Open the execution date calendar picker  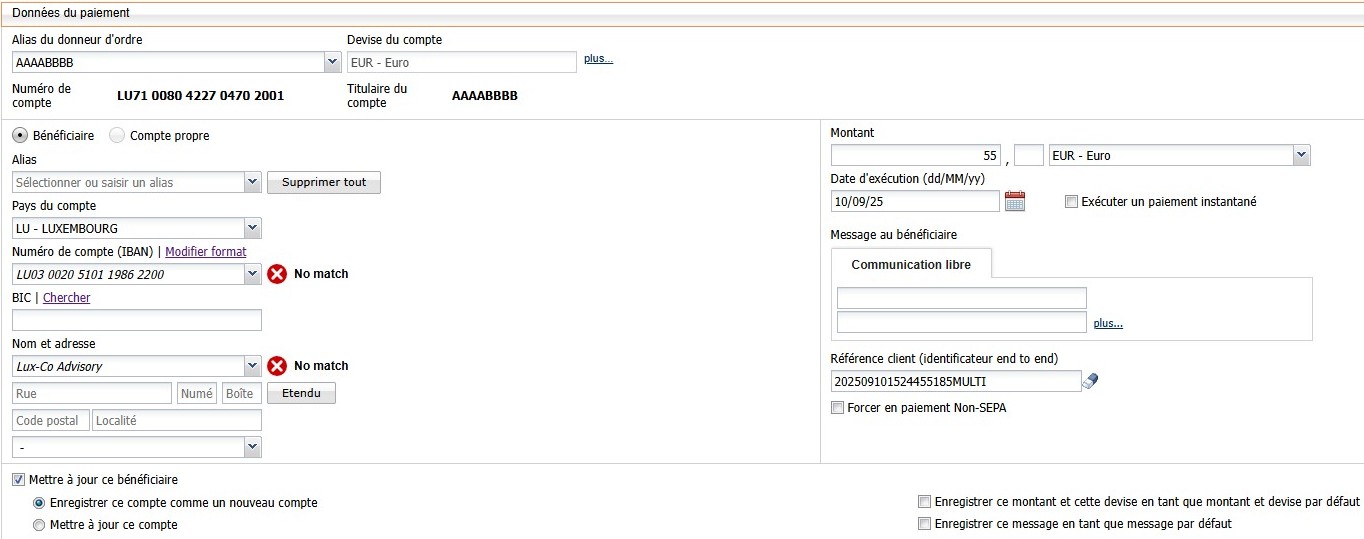pyautogui.click(x=1015, y=201)
